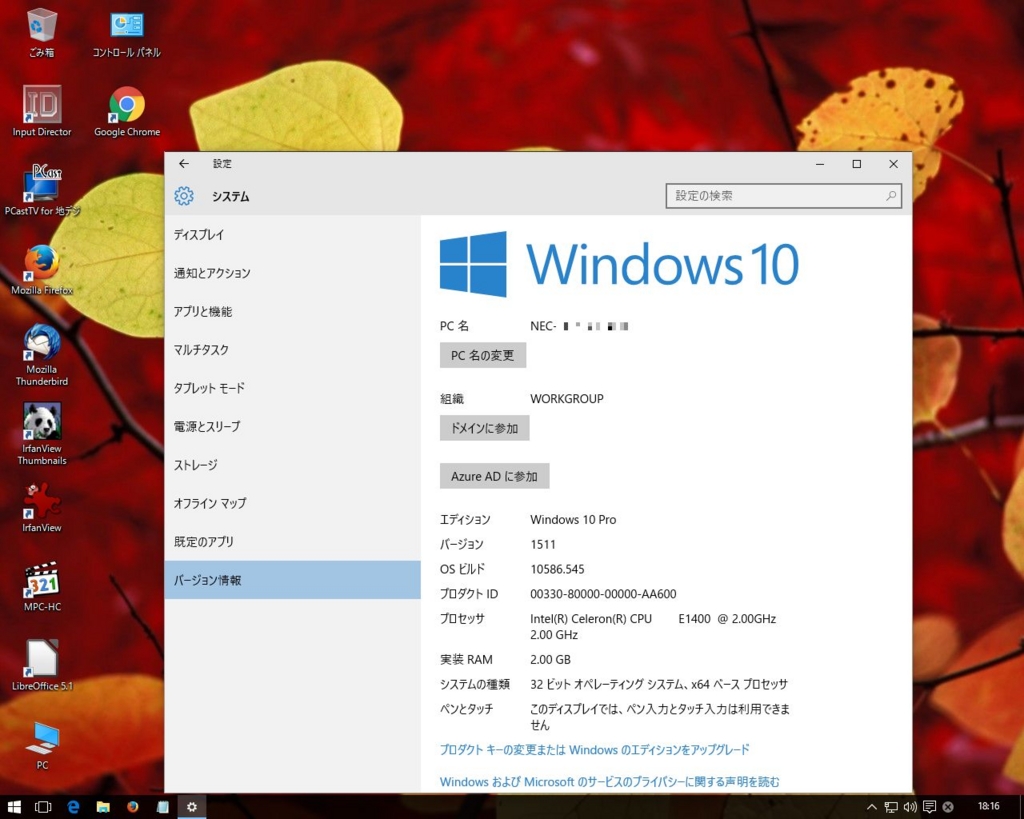Maximize the Settings window

(x=857, y=164)
